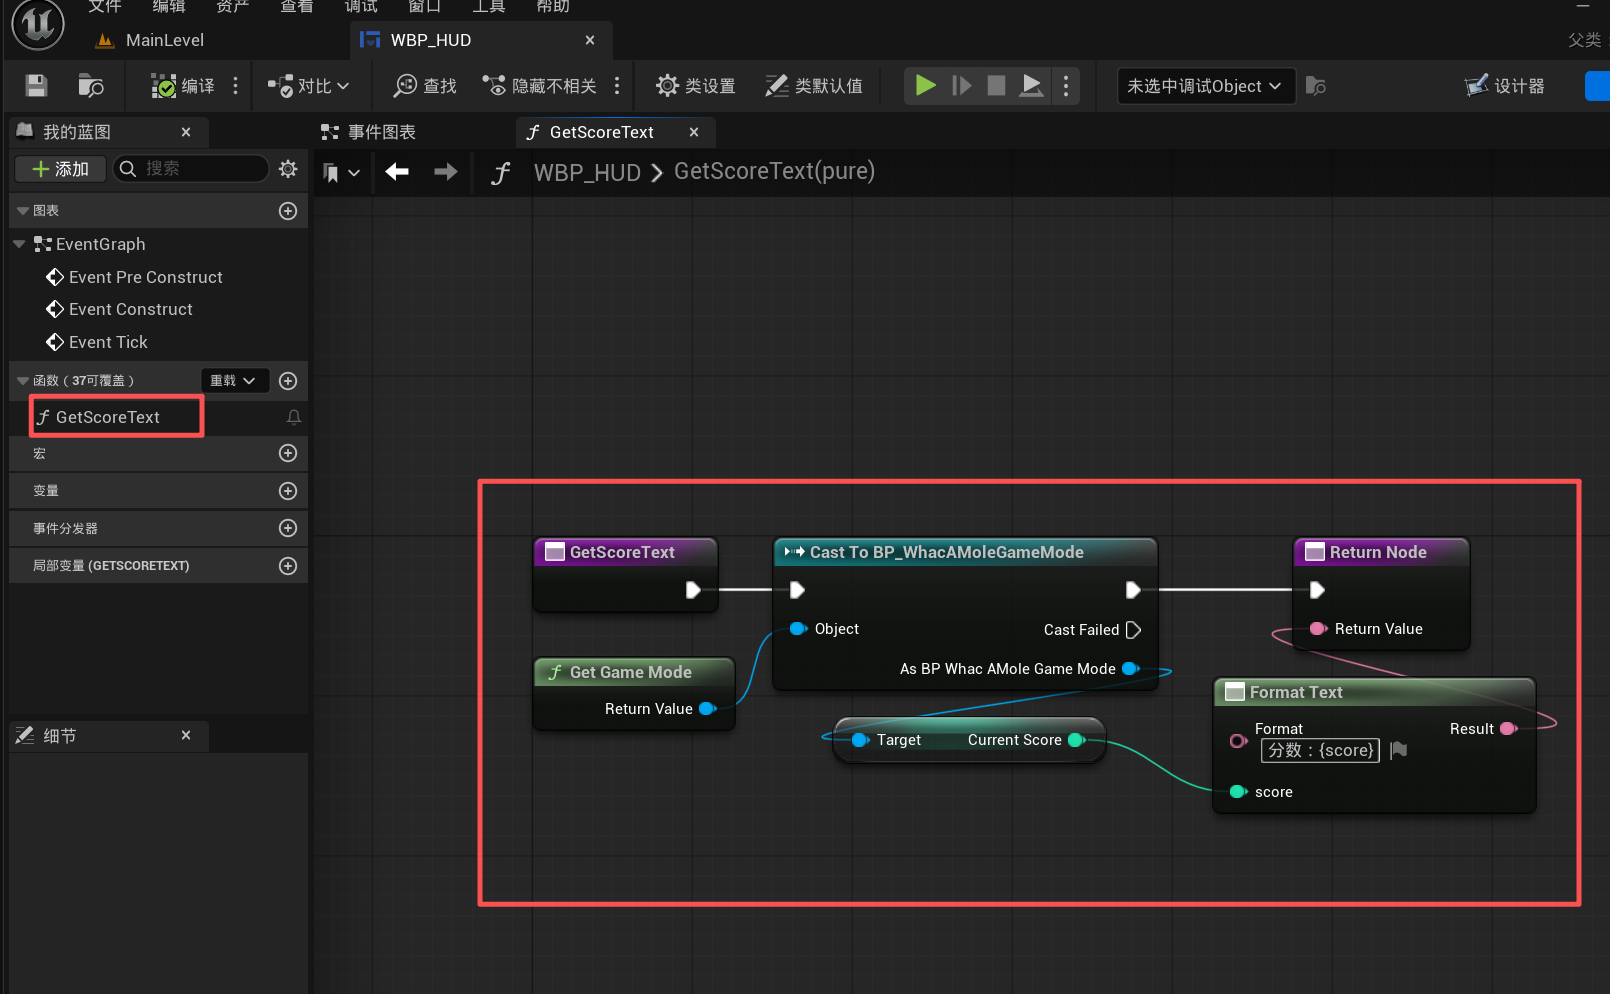
Task: Select the Return Node header
Action: [1382, 552]
